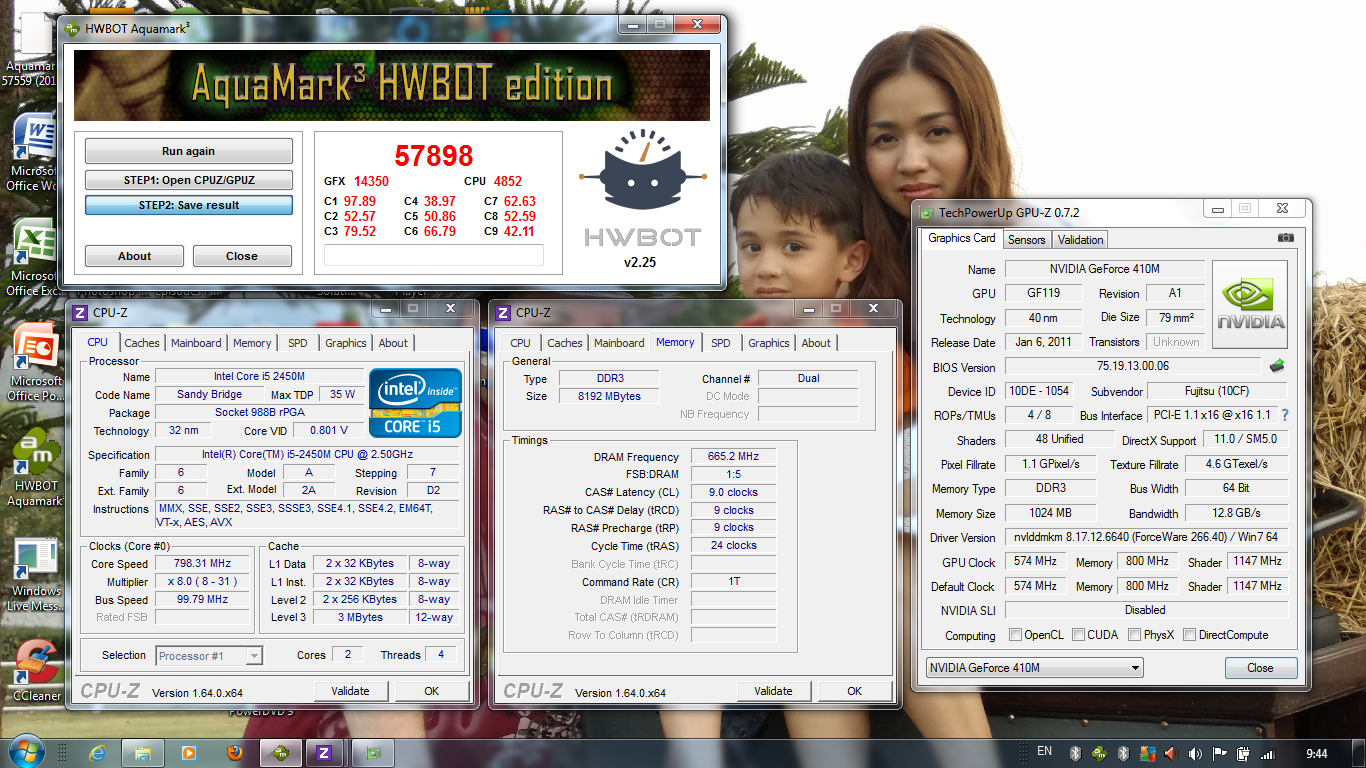1366x768 pixels.
Task: Click the EN language indicator in taskbar
Action: (1044, 751)
